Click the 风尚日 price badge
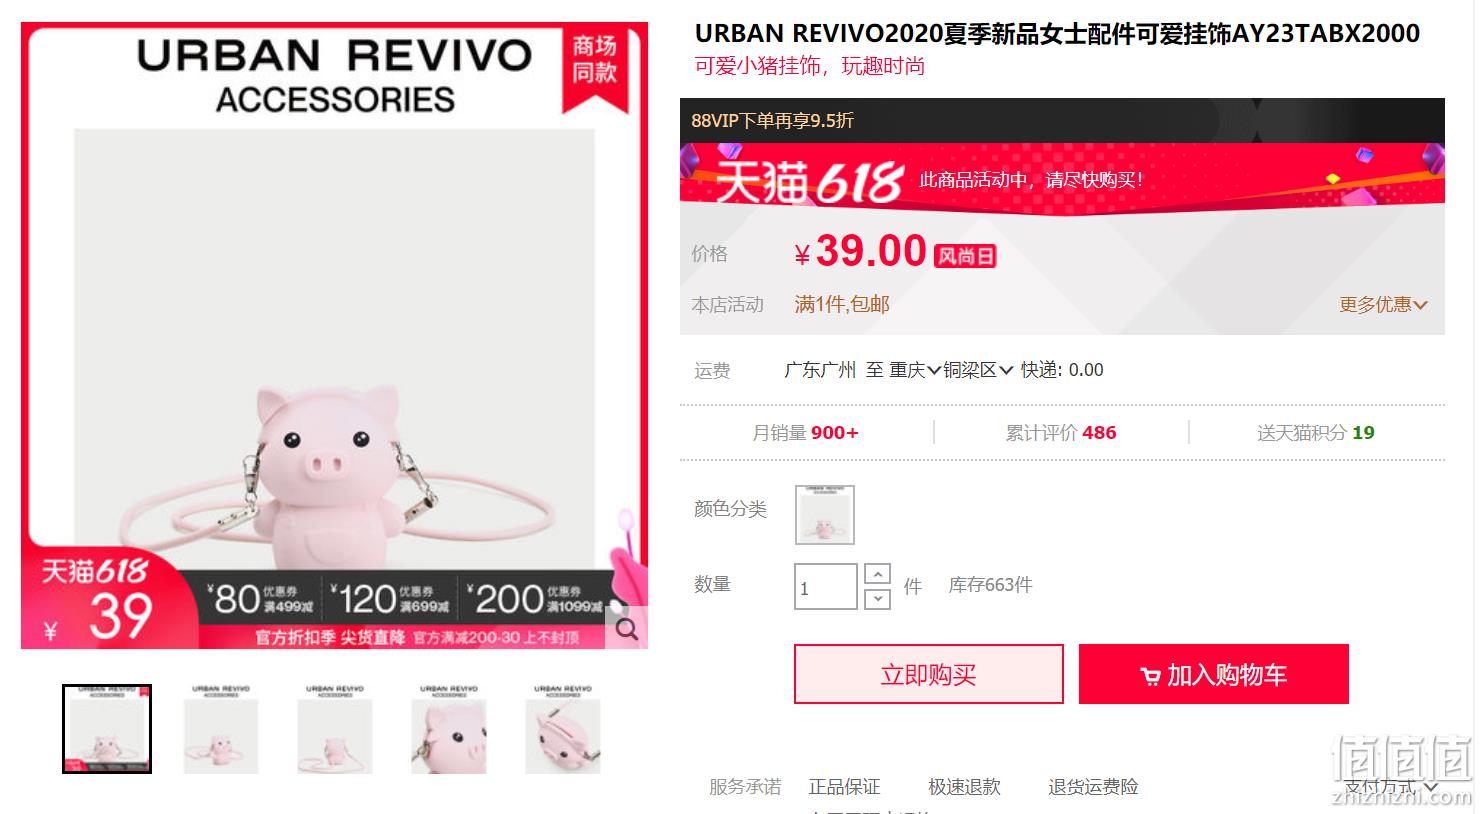 [965, 256]
